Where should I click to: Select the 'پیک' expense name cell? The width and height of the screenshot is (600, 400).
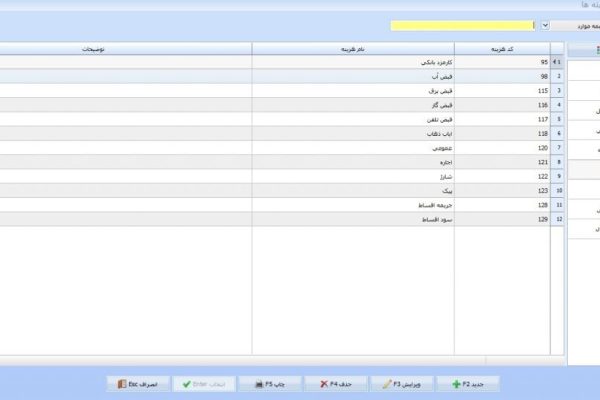[x=353, y=191]
